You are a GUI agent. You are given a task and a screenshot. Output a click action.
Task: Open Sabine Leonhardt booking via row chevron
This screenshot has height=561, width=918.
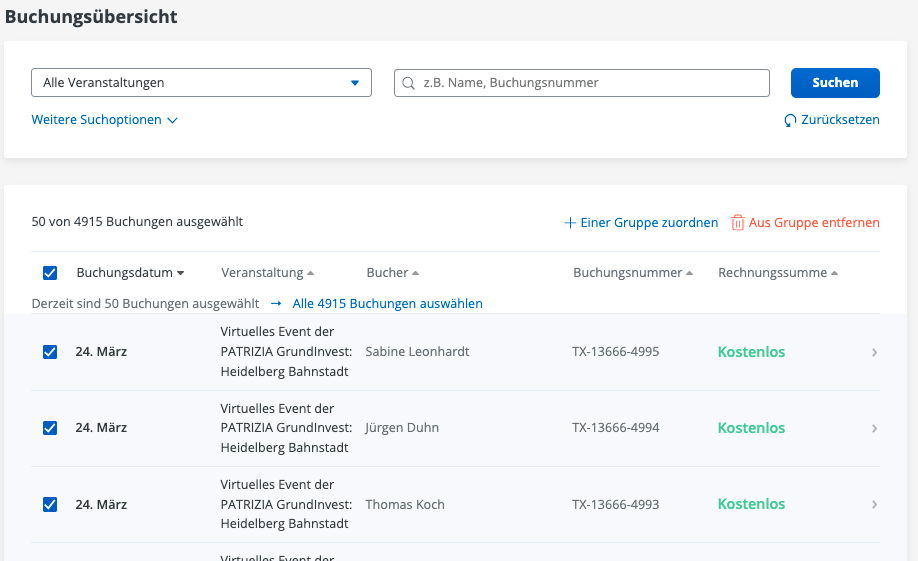[x=874, y=352]
